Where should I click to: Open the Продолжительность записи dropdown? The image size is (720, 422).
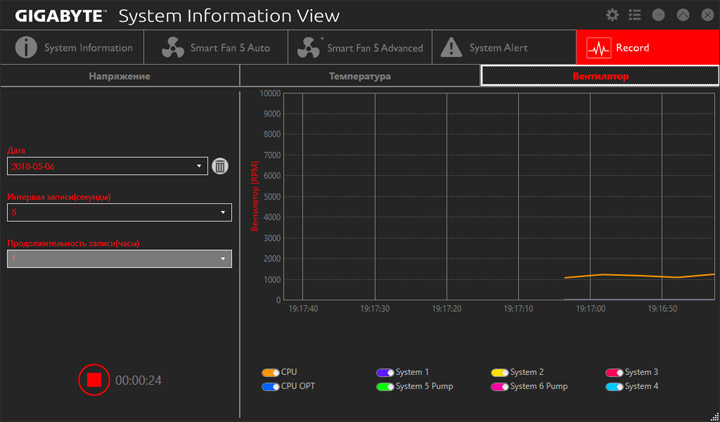pyautogui.click(x=119, y=259)
